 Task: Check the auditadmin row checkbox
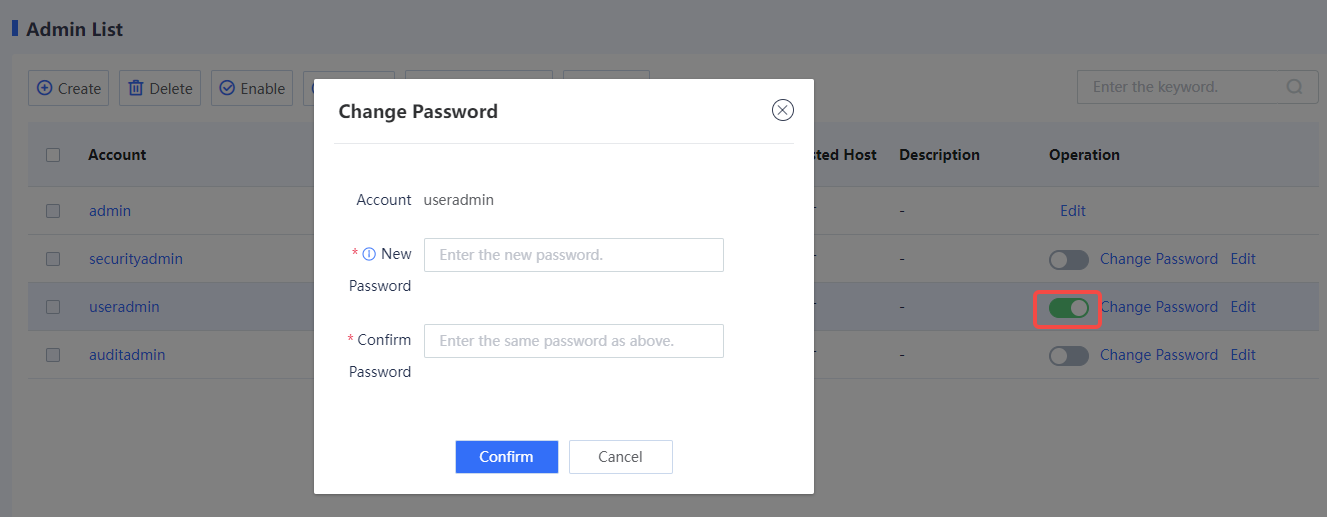pyautogui.click(x=53, y=355)
